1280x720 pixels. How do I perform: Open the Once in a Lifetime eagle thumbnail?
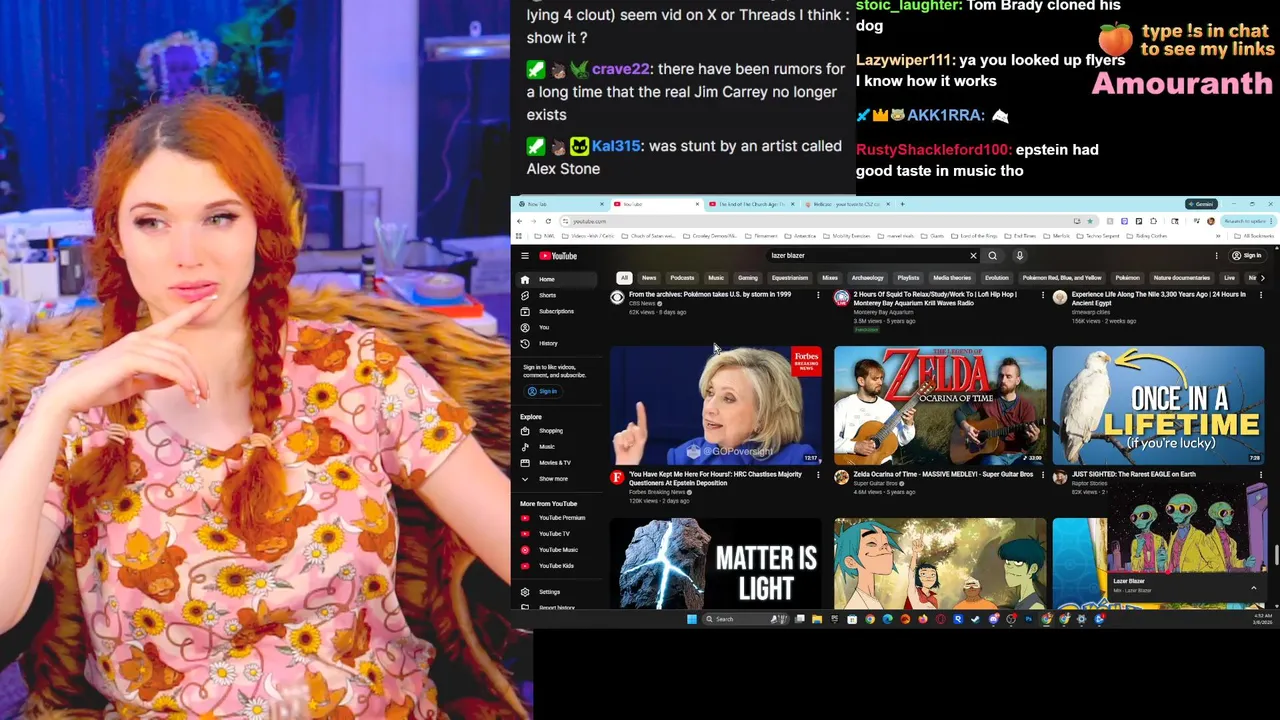1158,405
